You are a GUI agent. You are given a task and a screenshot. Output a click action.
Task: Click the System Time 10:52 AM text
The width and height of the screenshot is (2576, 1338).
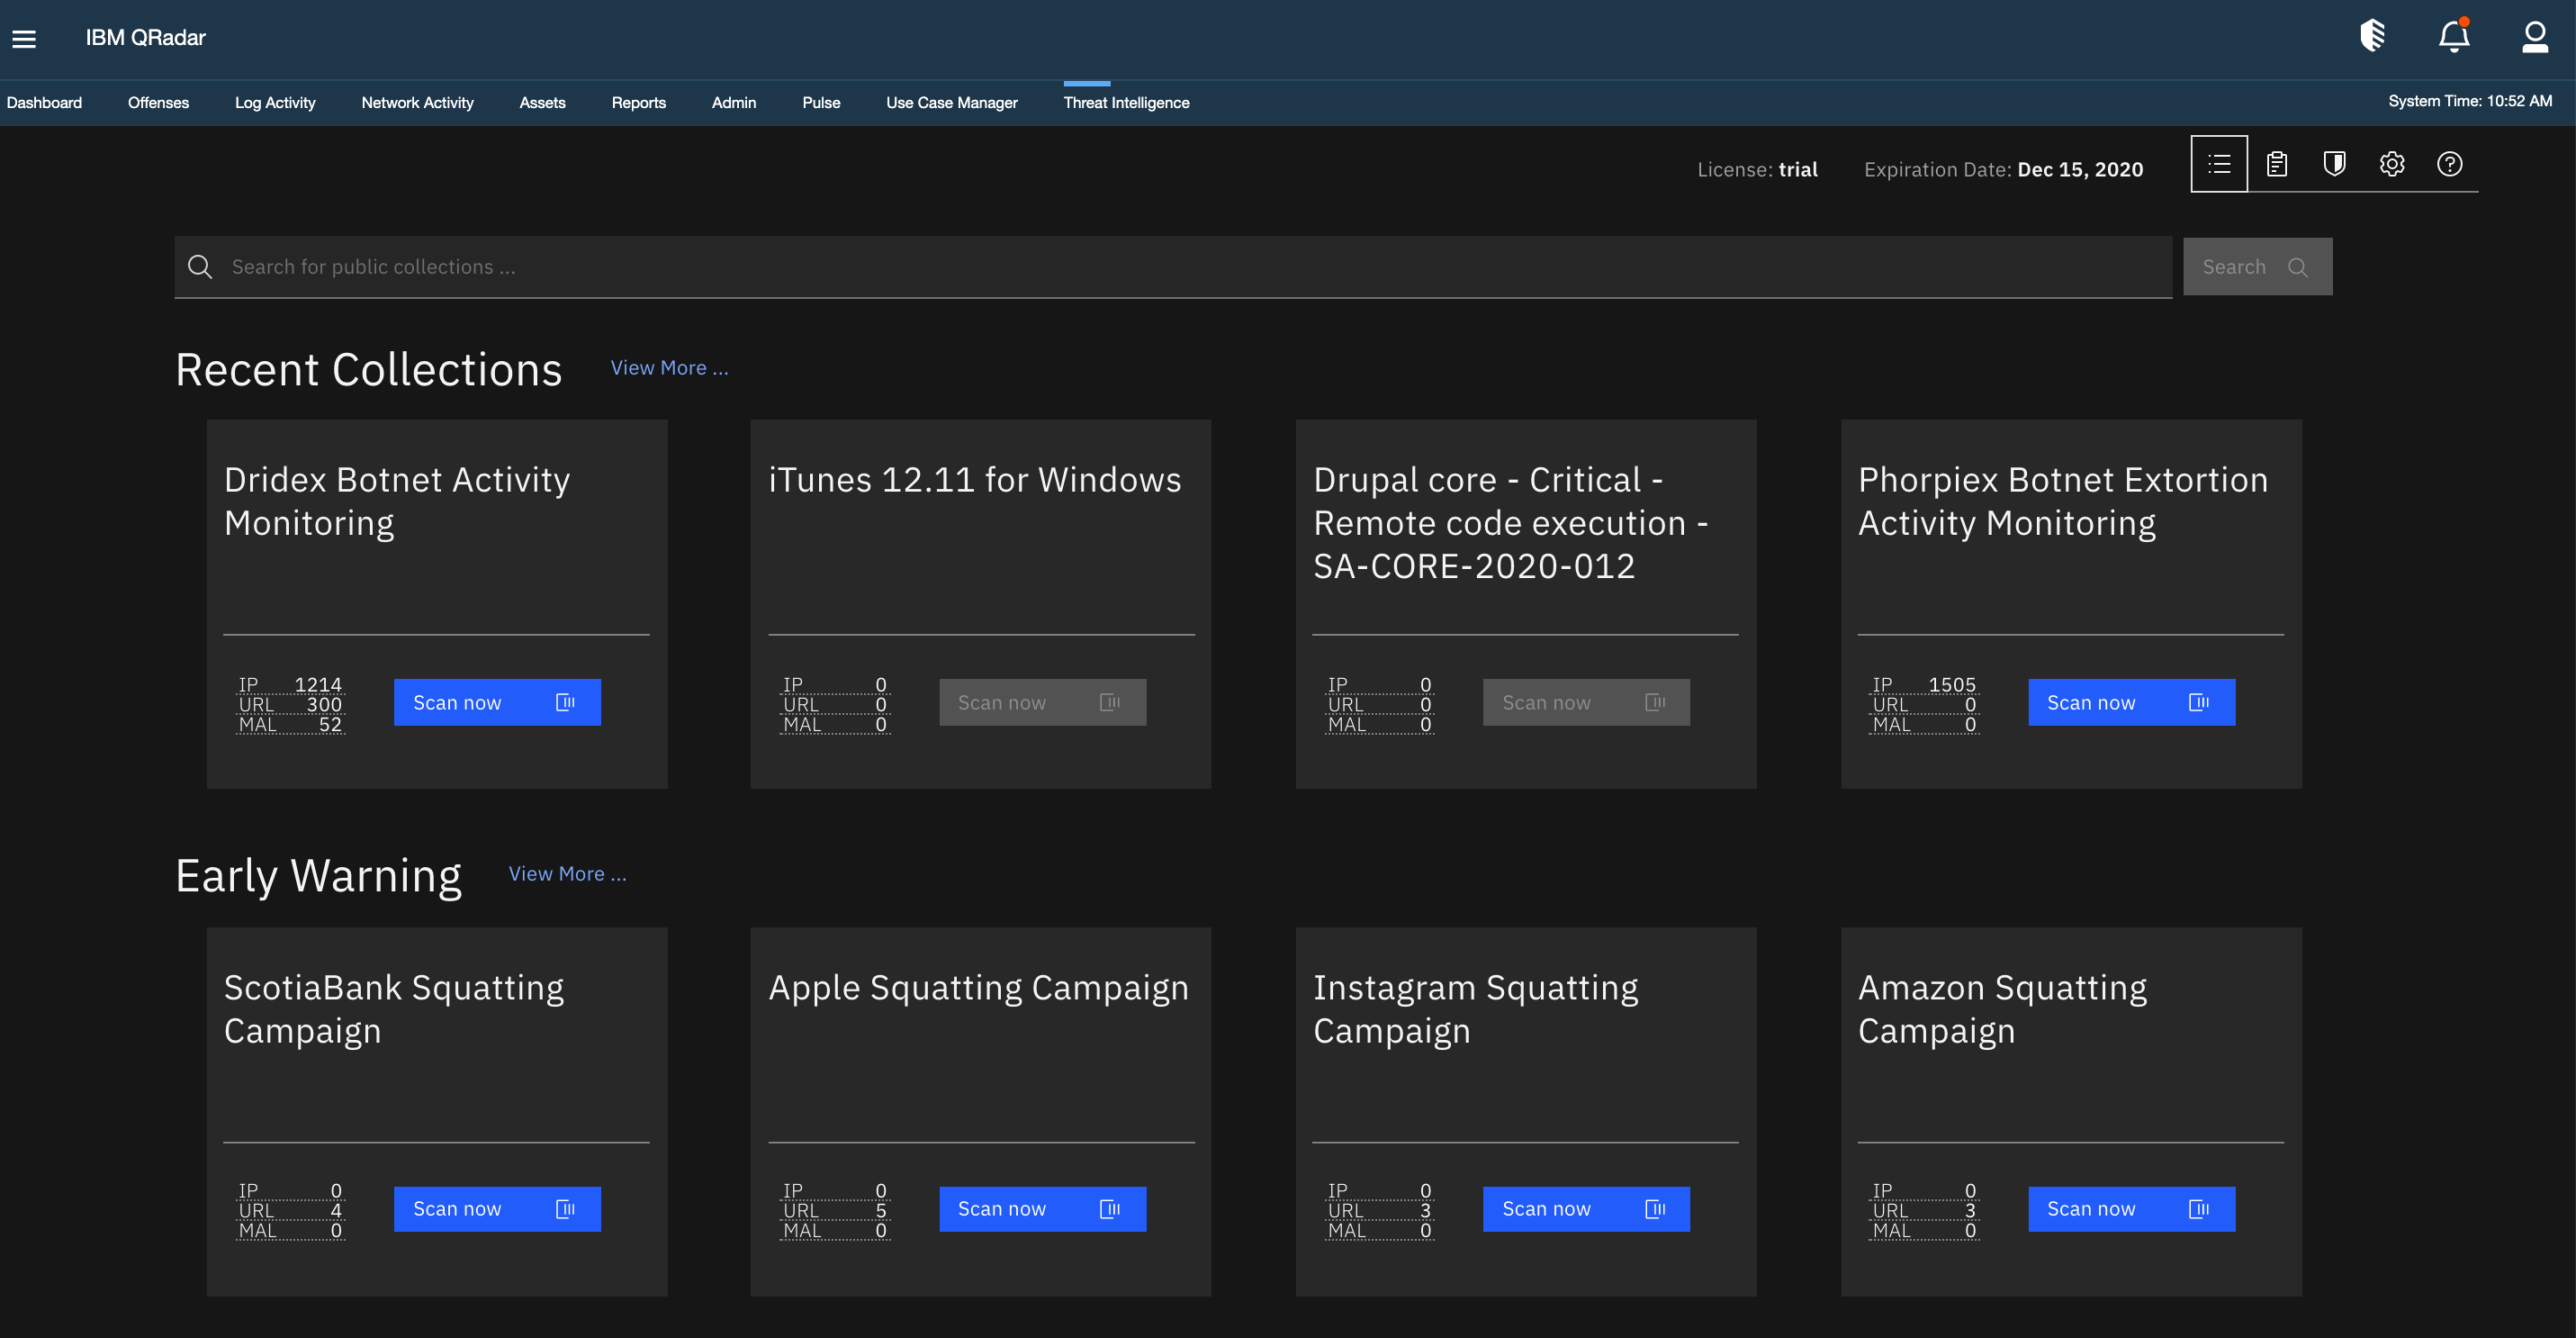[2470, 101]
